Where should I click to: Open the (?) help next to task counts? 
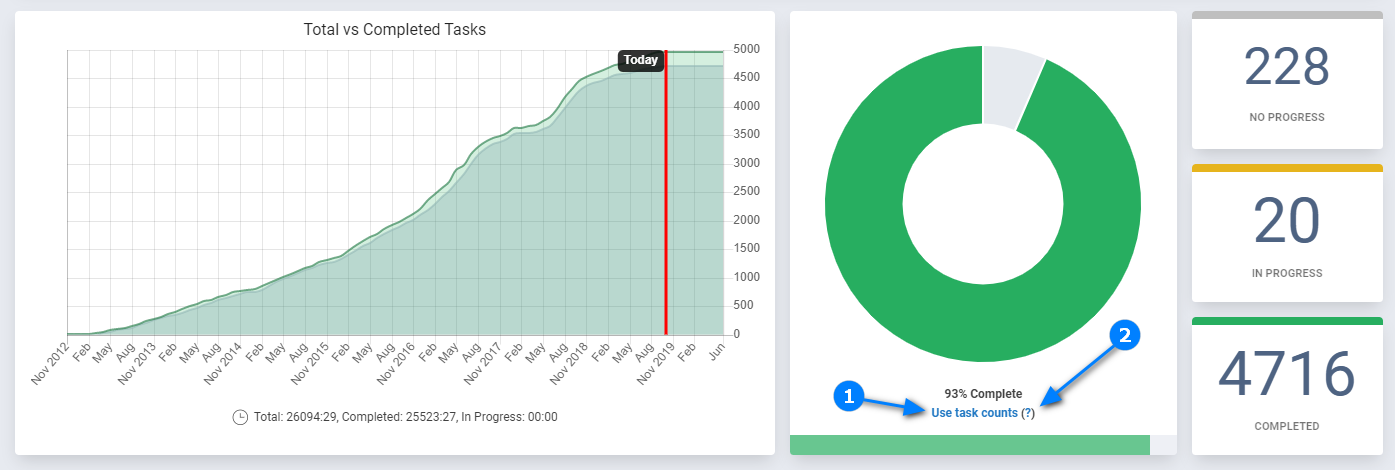pyautogui.click(x=1028, y=413)
